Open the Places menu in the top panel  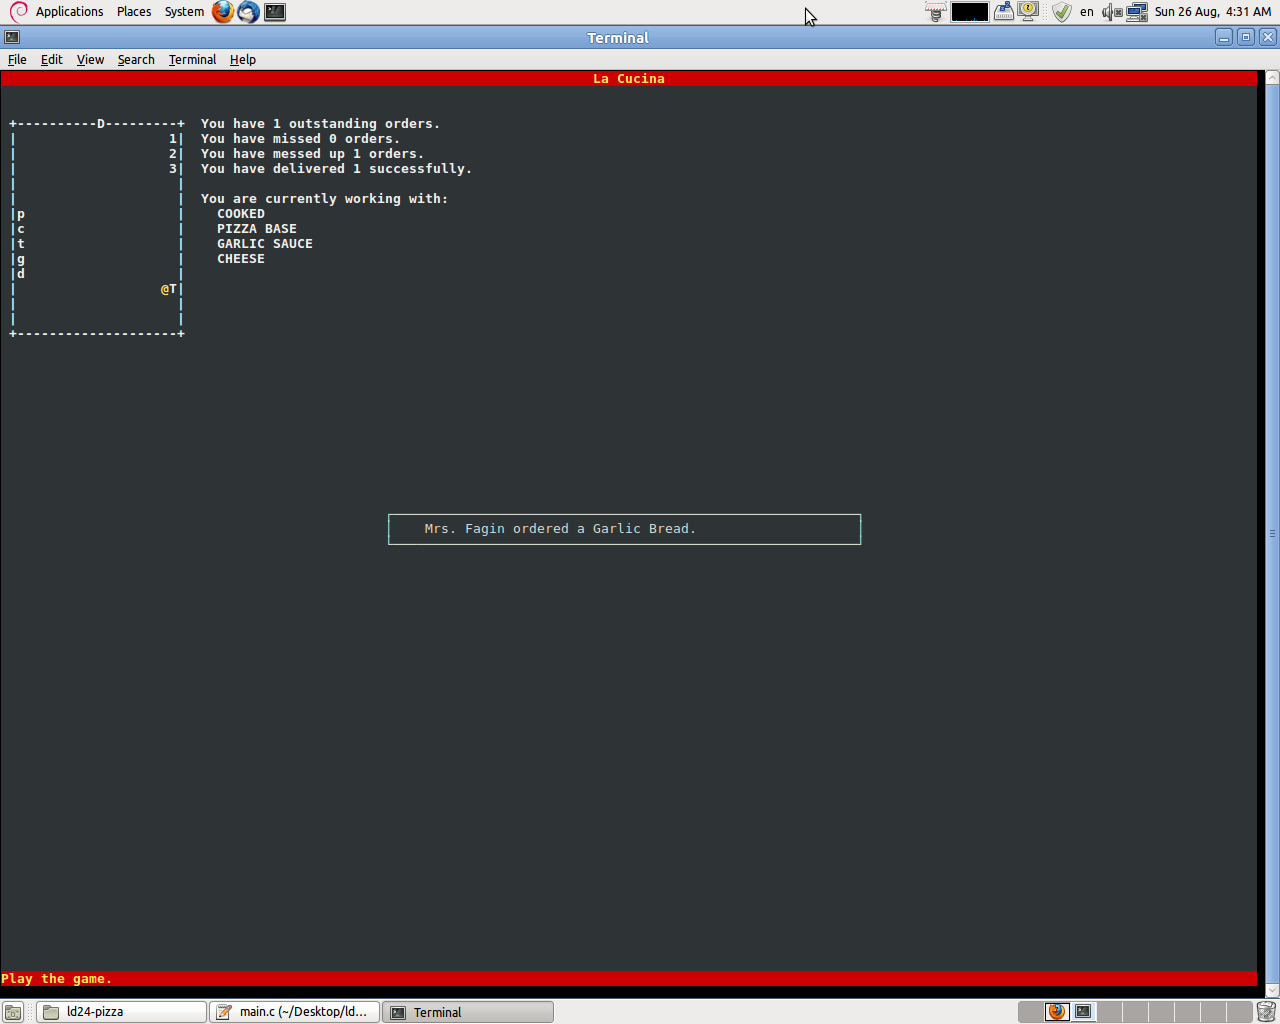click(133, 11)
